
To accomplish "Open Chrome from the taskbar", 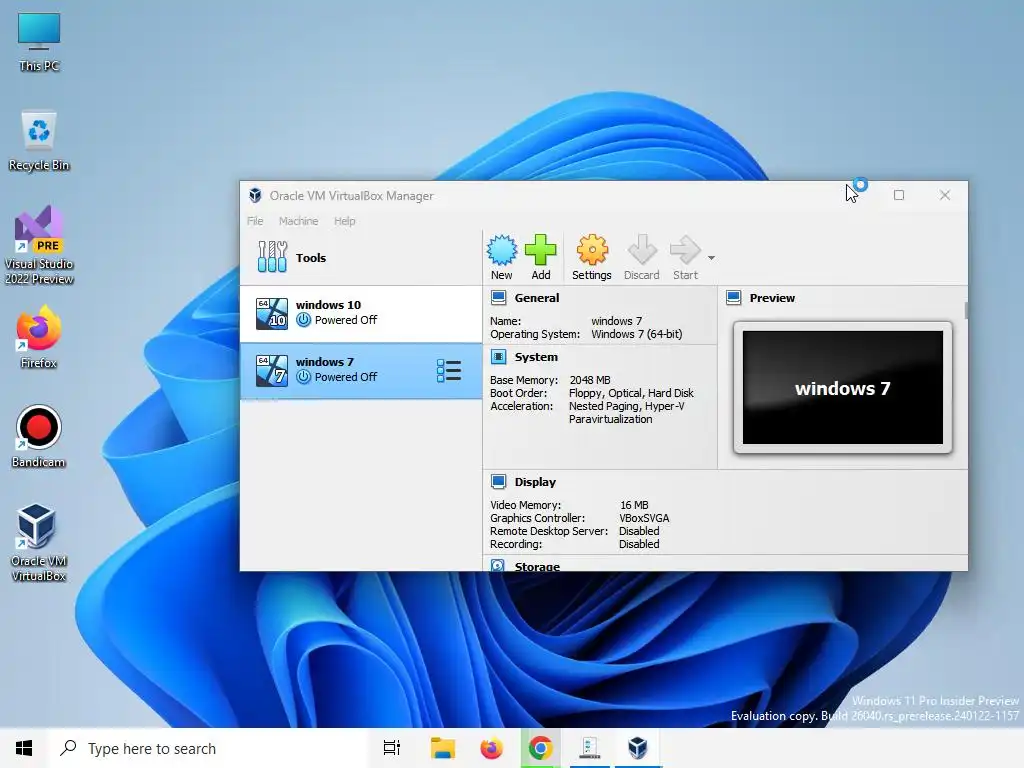I will 540,748.
